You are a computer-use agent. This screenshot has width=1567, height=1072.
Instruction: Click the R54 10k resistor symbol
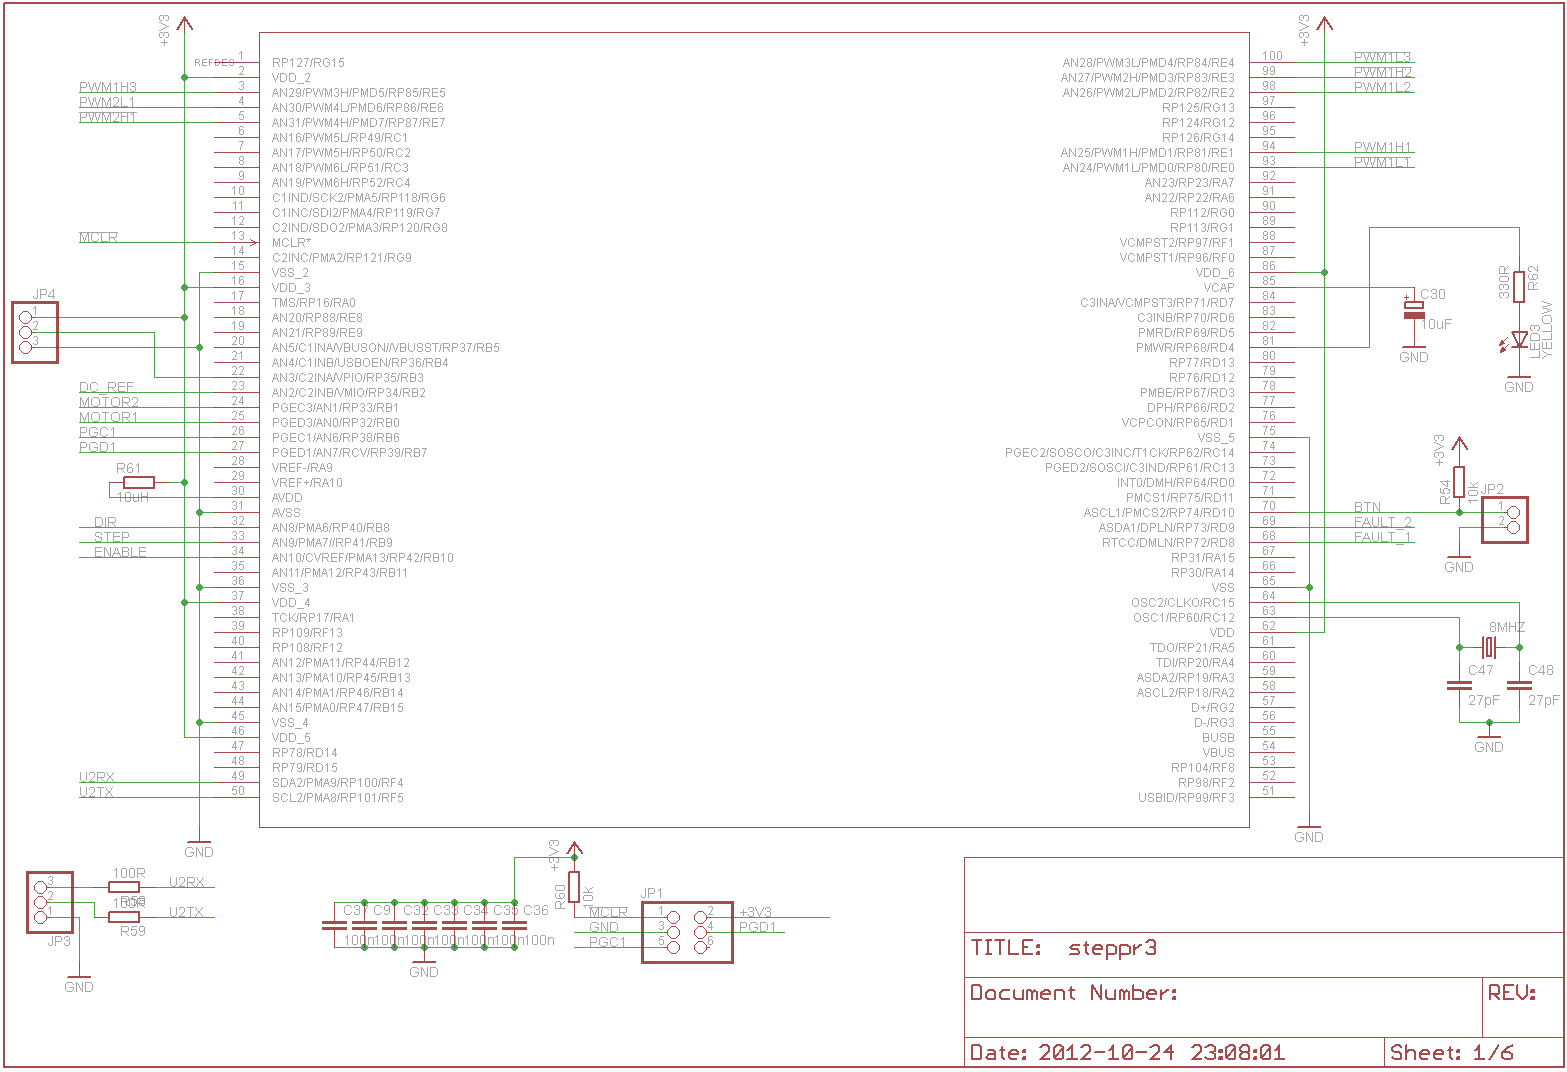1459,483
